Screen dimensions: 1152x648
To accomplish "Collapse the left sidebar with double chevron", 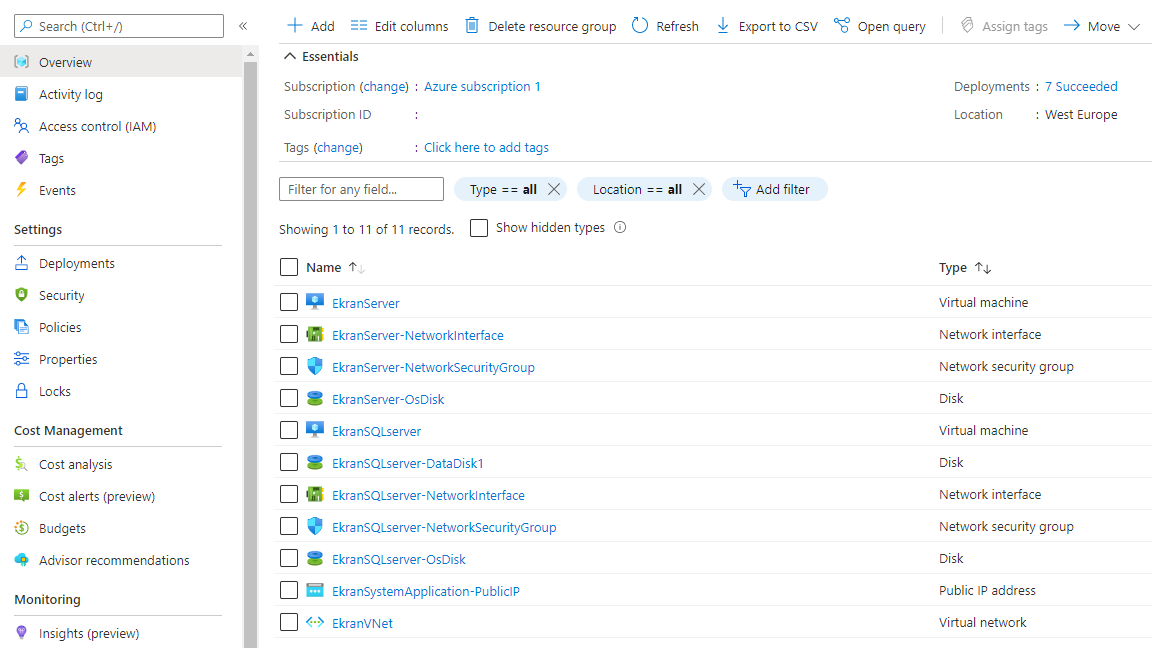I will 243,26.
